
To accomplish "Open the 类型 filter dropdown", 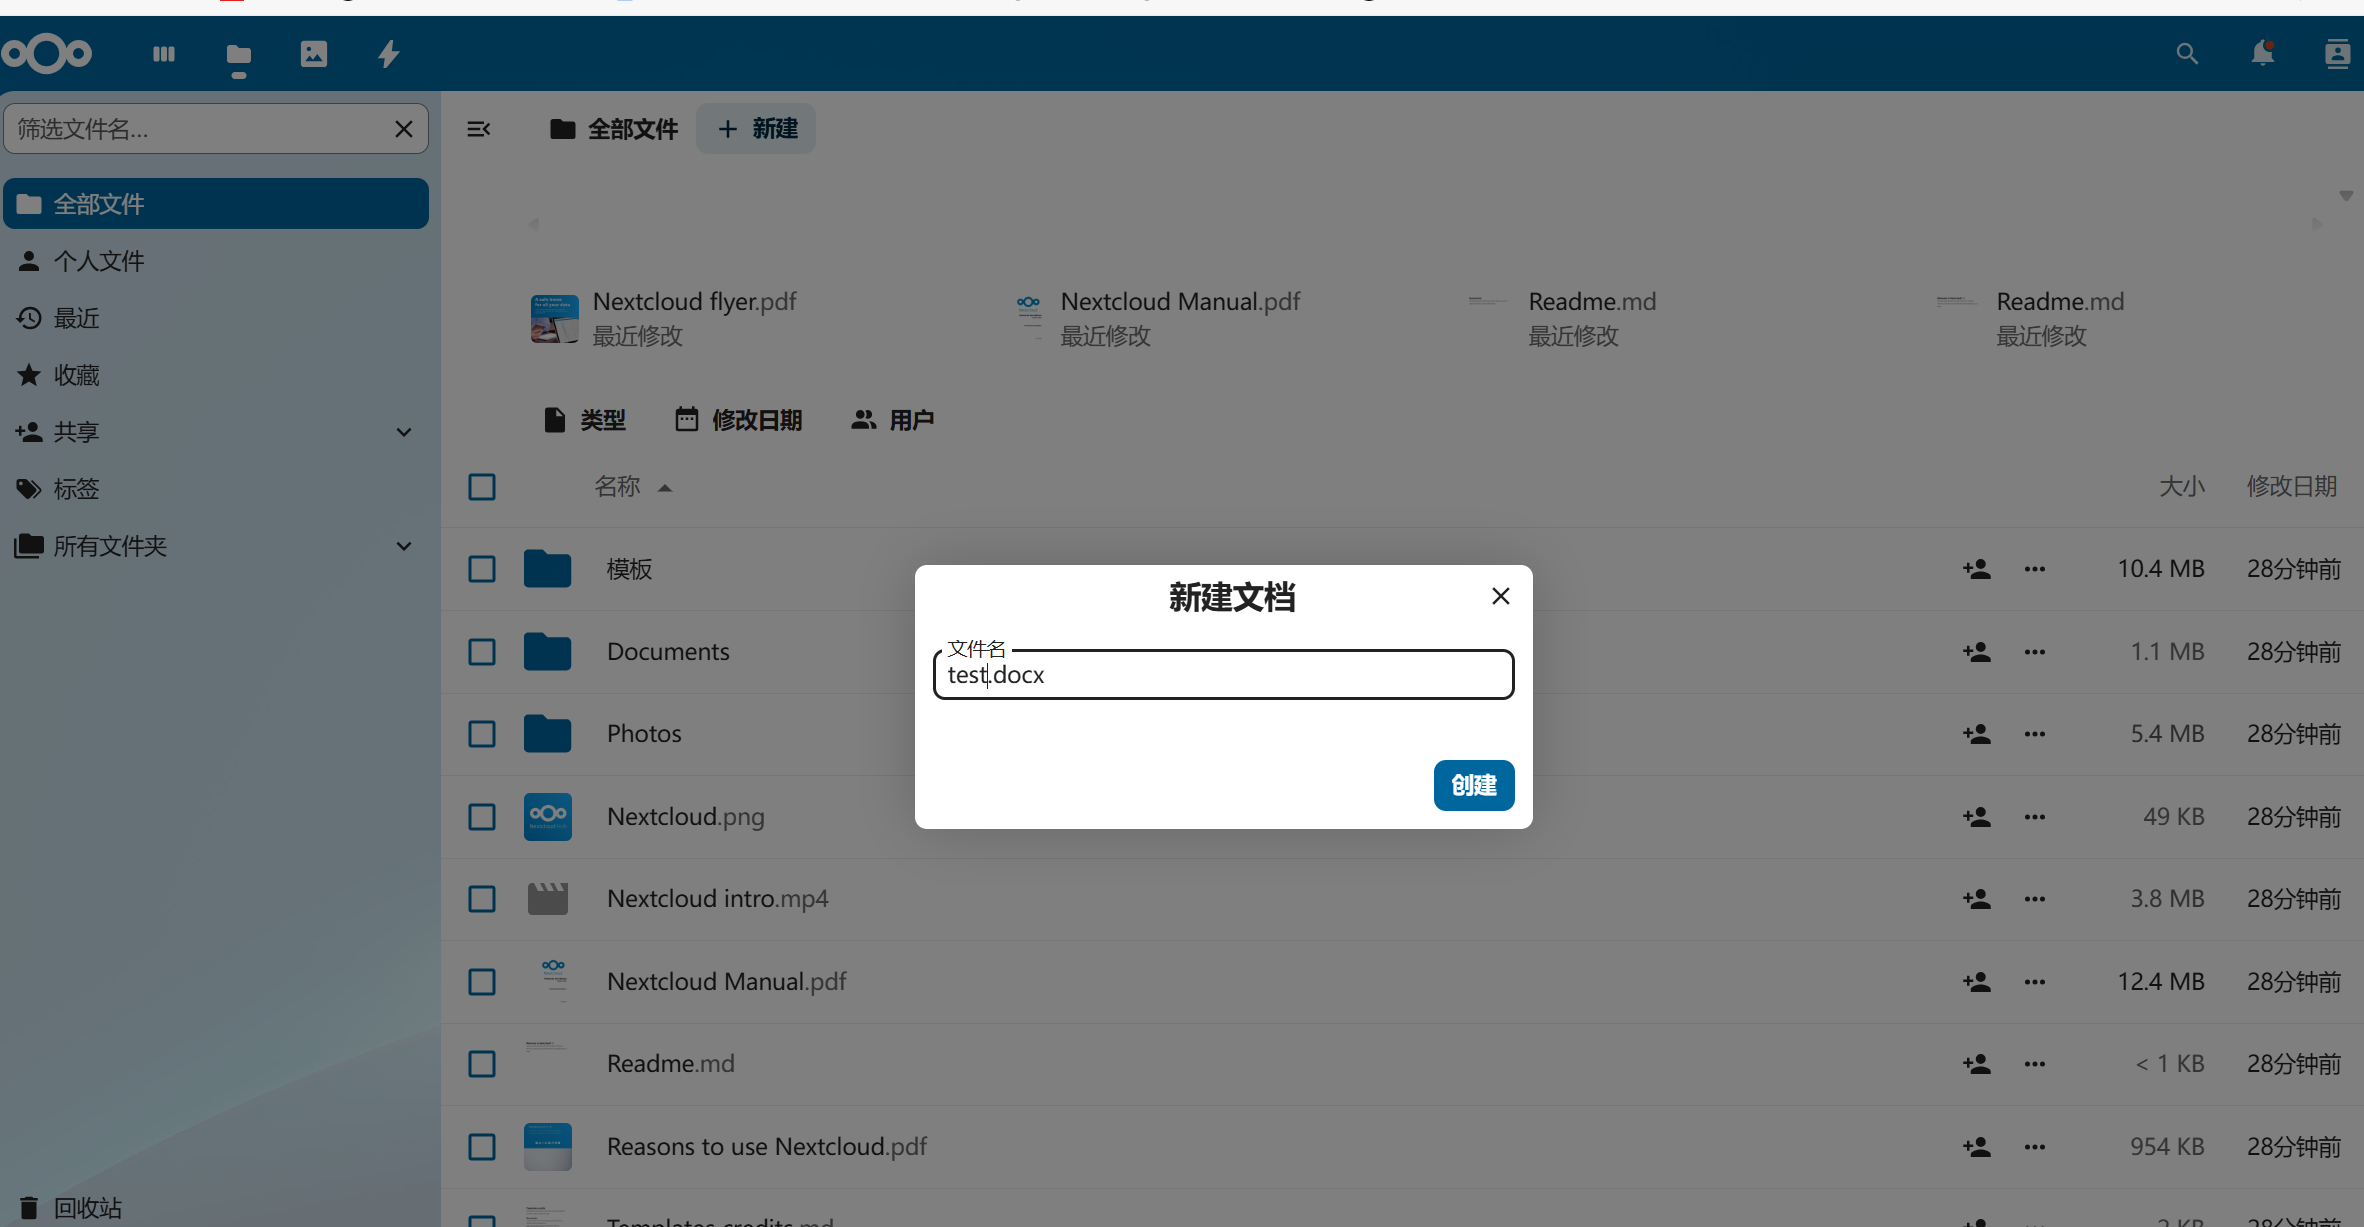I will point(585,420).
